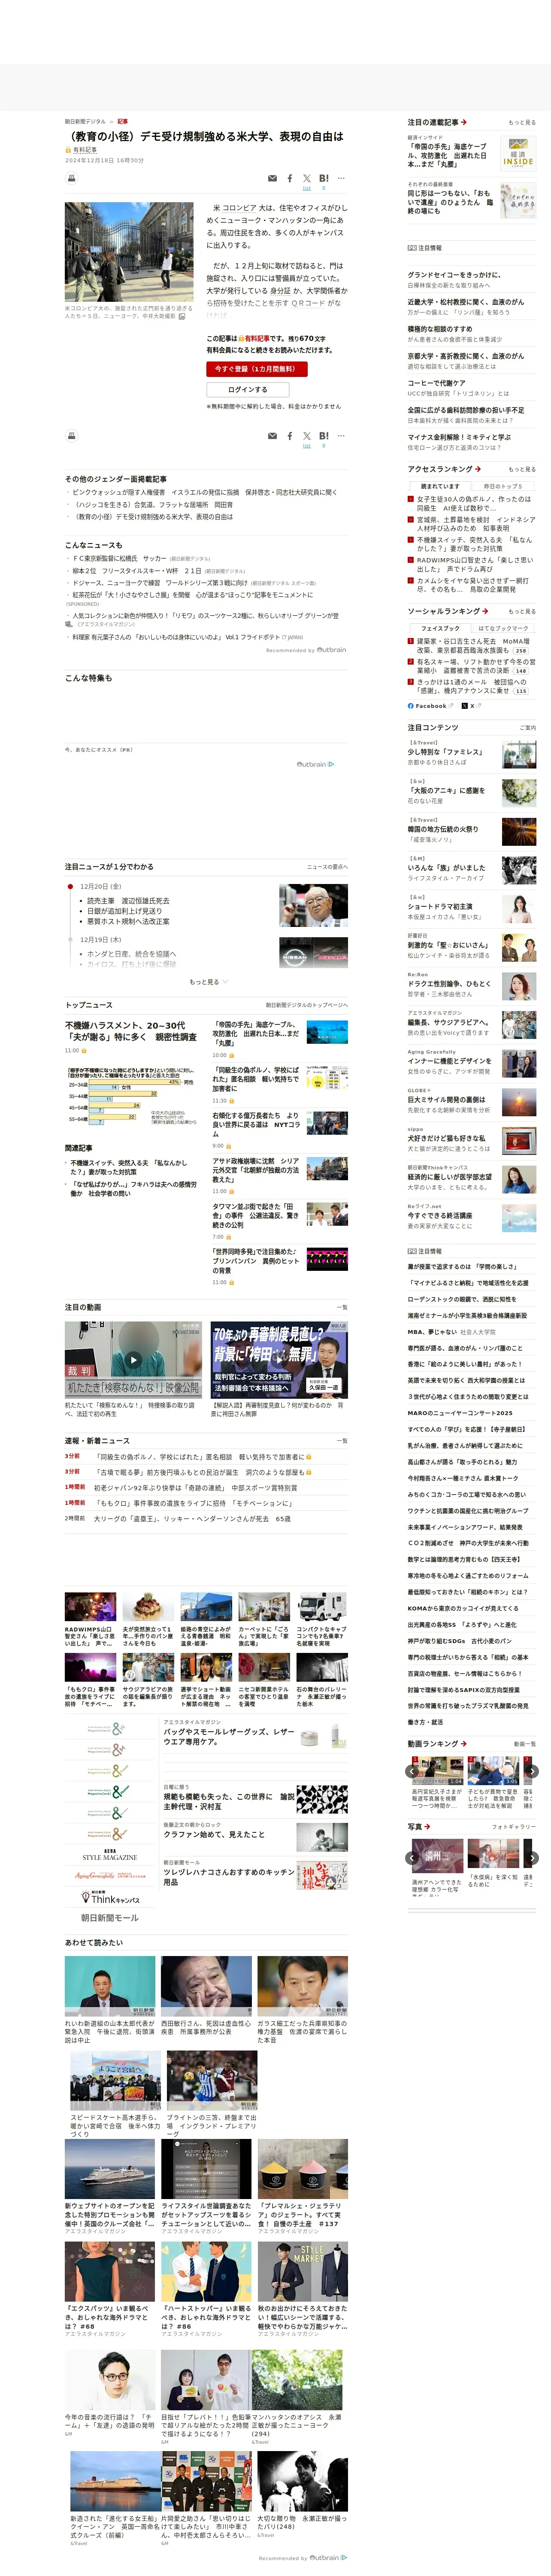This screenshot has height=2576, width=551.
Task: Click red arrow beside 注目の連載記事 heading
Action: pyautogui.click(x=463, y=122)
